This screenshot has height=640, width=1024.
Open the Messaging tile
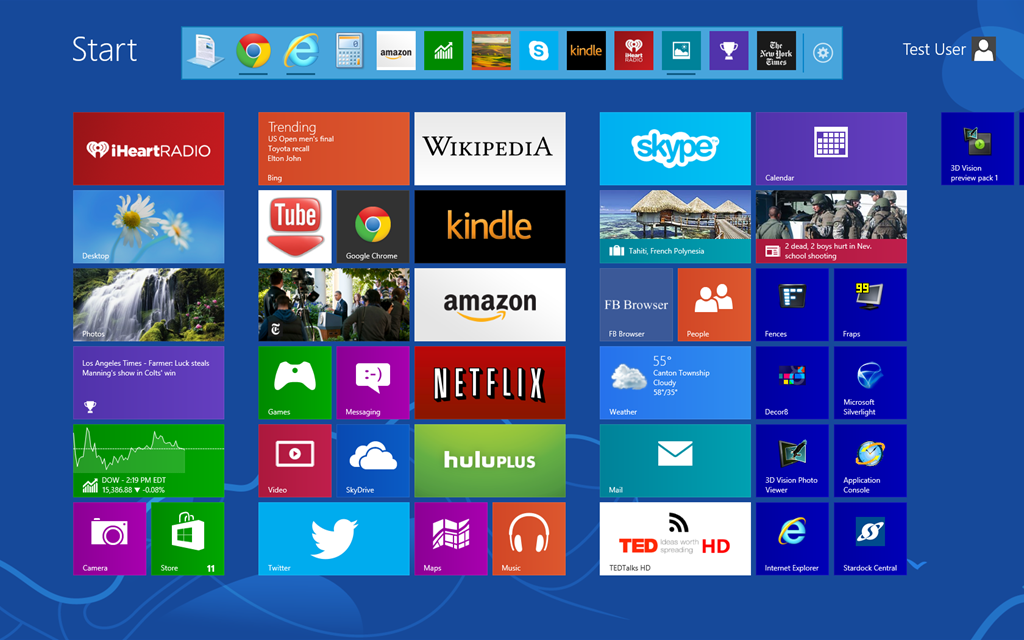373,383
